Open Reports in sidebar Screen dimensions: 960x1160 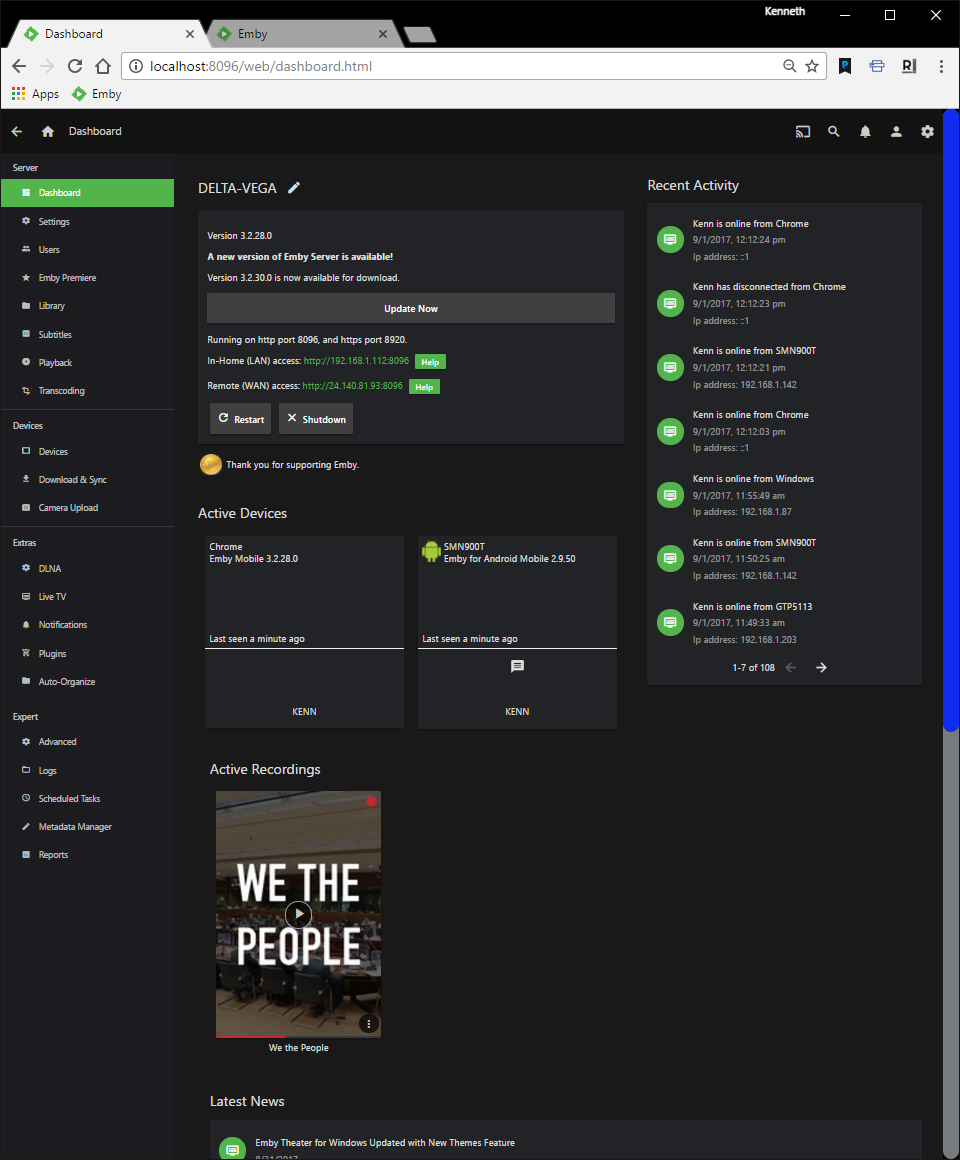click(x=87, y=854)
